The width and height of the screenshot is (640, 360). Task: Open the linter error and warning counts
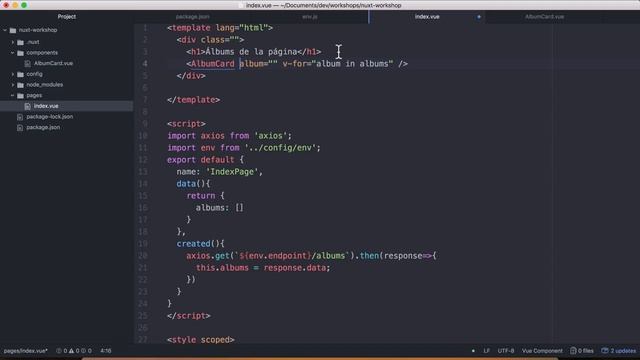point(74,351)
